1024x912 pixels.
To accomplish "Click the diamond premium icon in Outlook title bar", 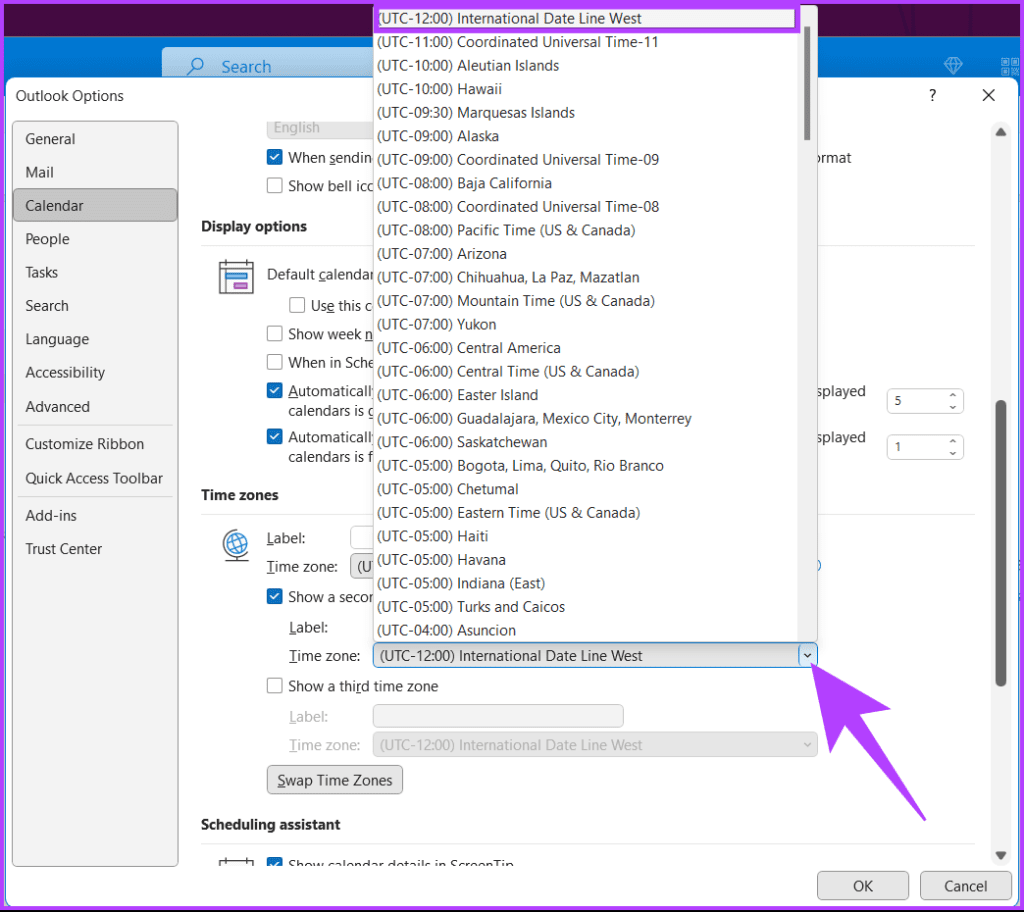I will pyautogui.click(x=953, y=65).
